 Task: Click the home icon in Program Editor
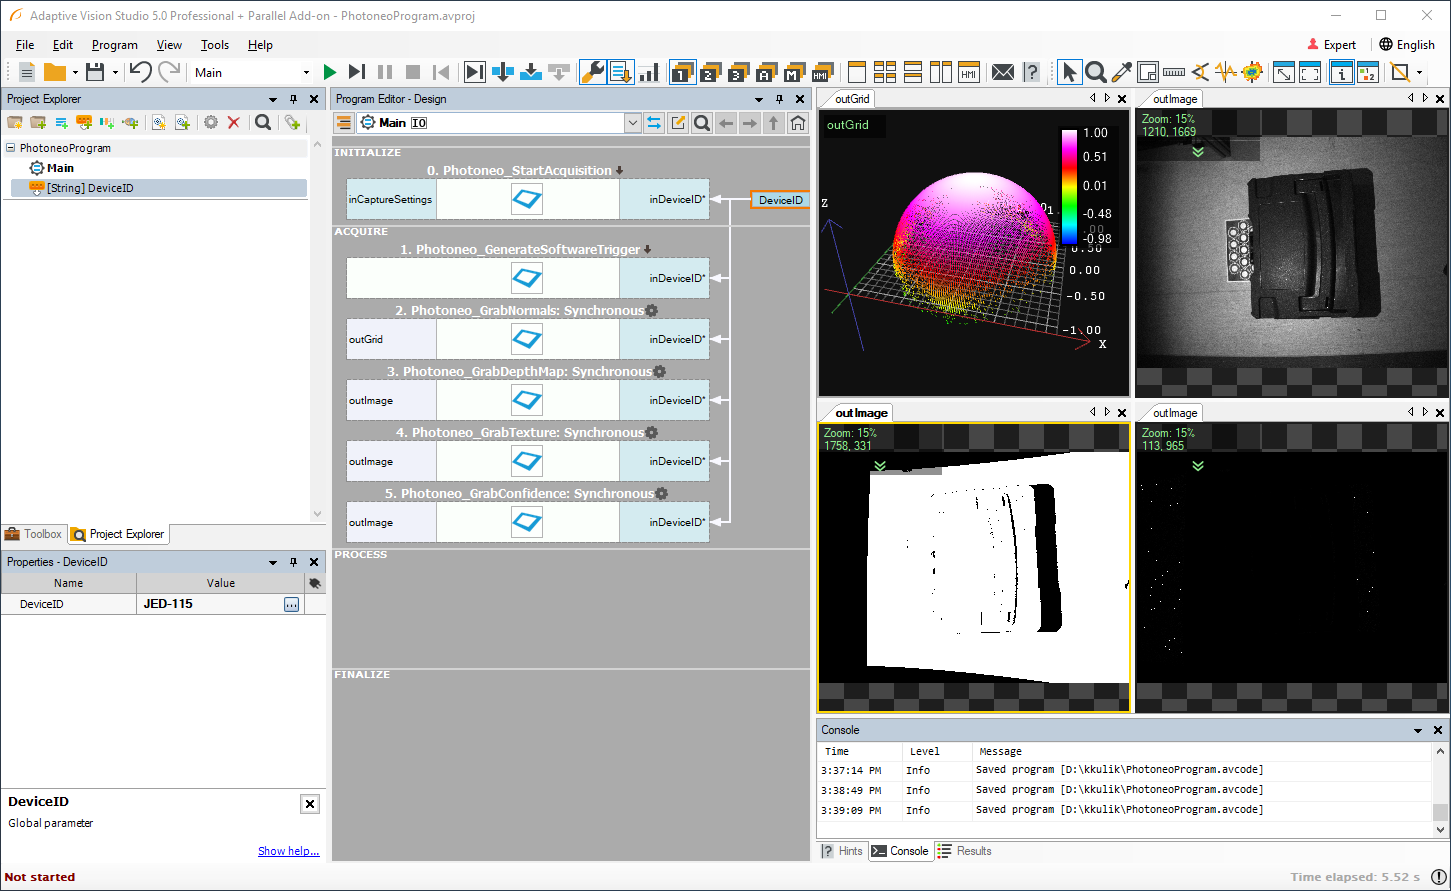pos(797,123)
